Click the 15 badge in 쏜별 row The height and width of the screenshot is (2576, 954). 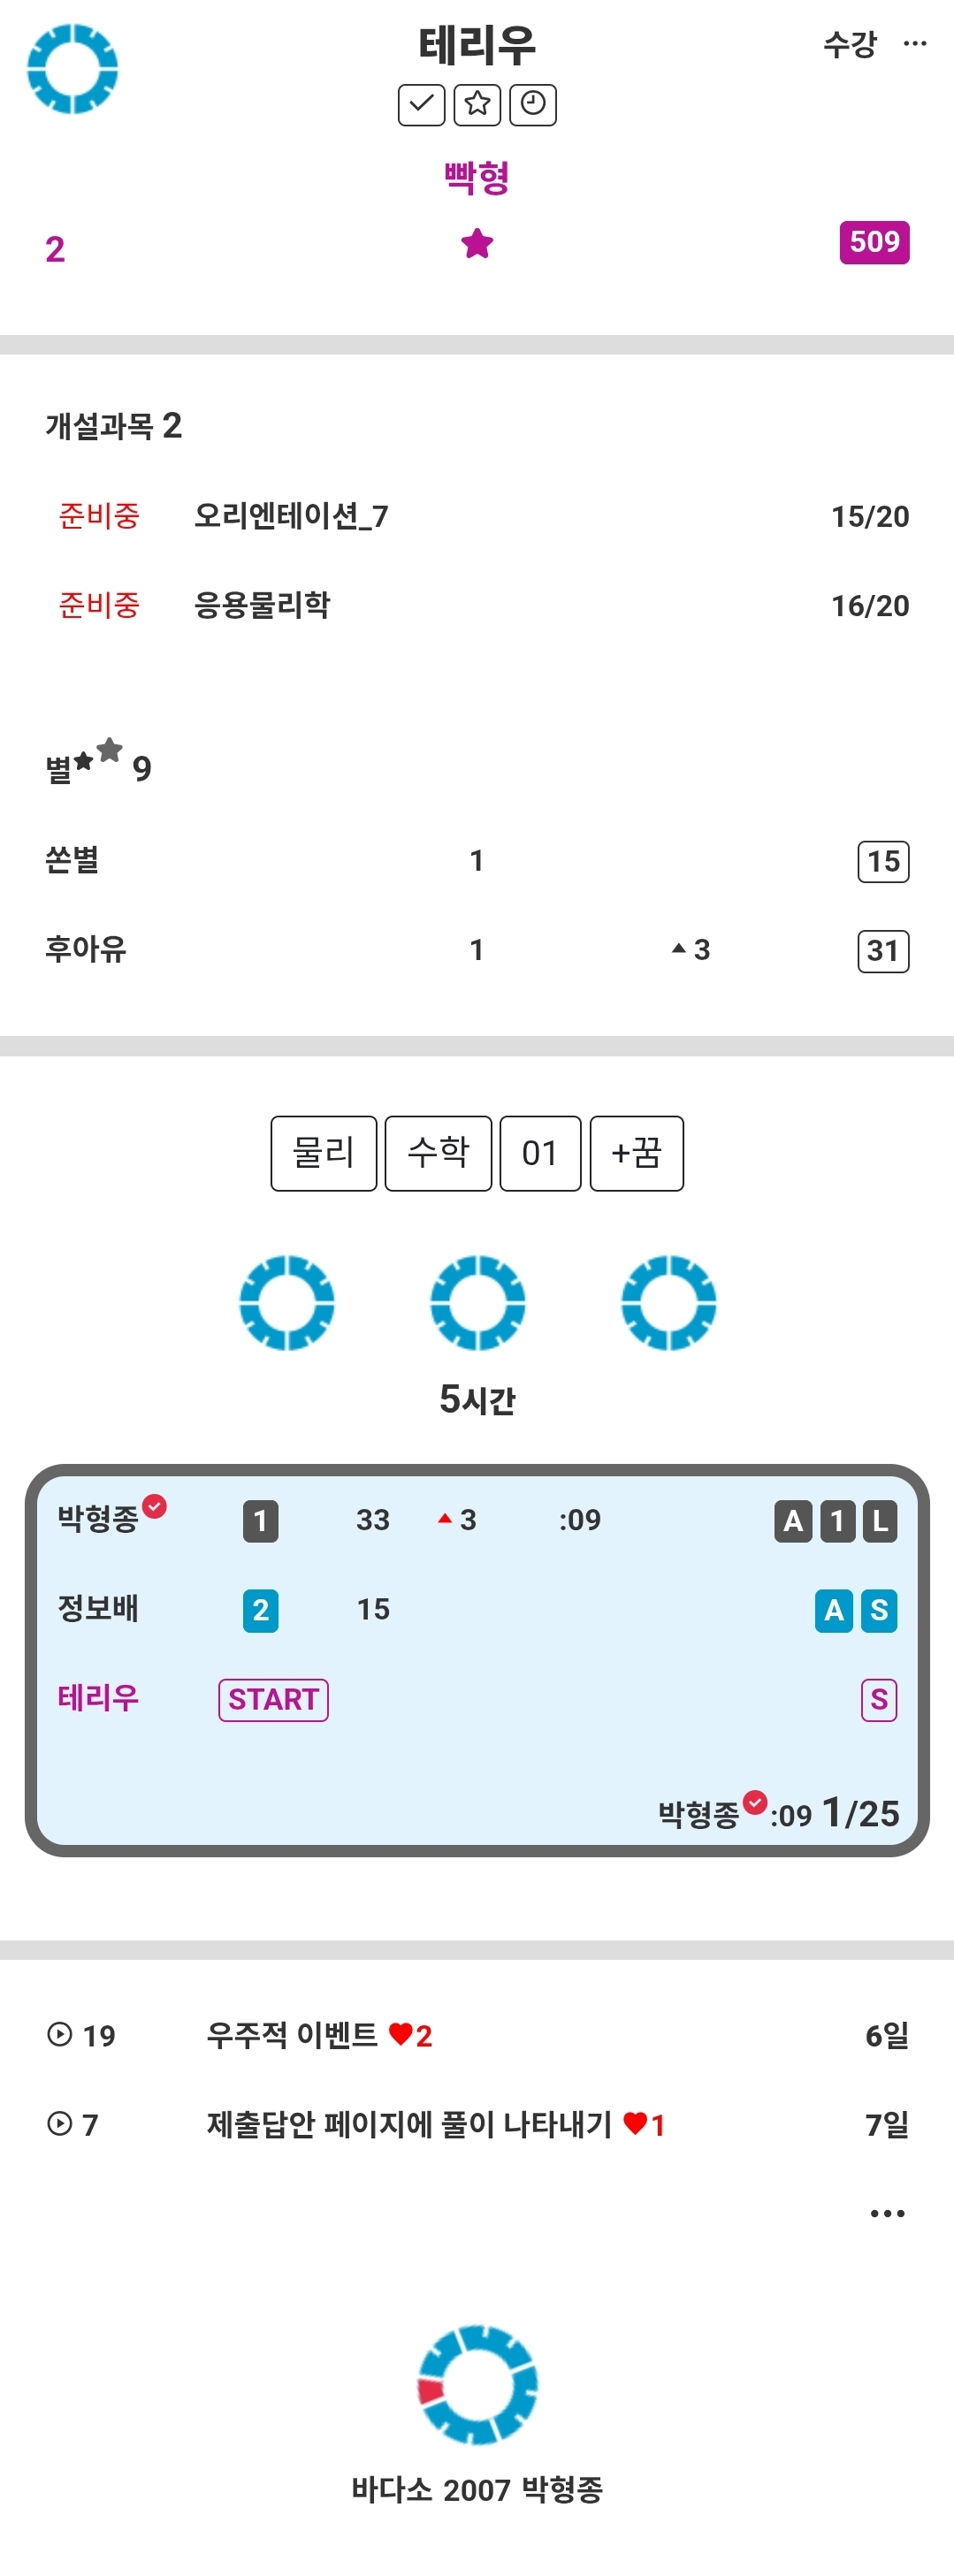[883, 861]
